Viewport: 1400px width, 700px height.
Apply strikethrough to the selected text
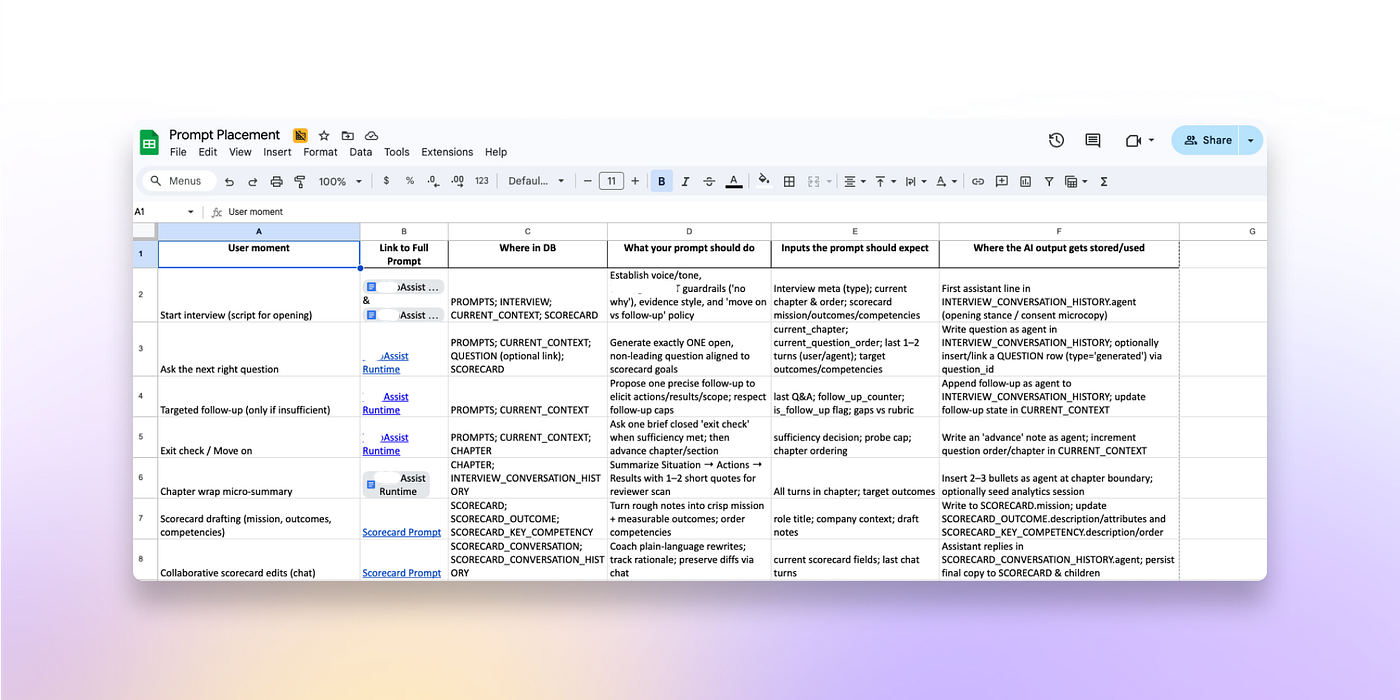pyautogui.click(x=709, y=181)
